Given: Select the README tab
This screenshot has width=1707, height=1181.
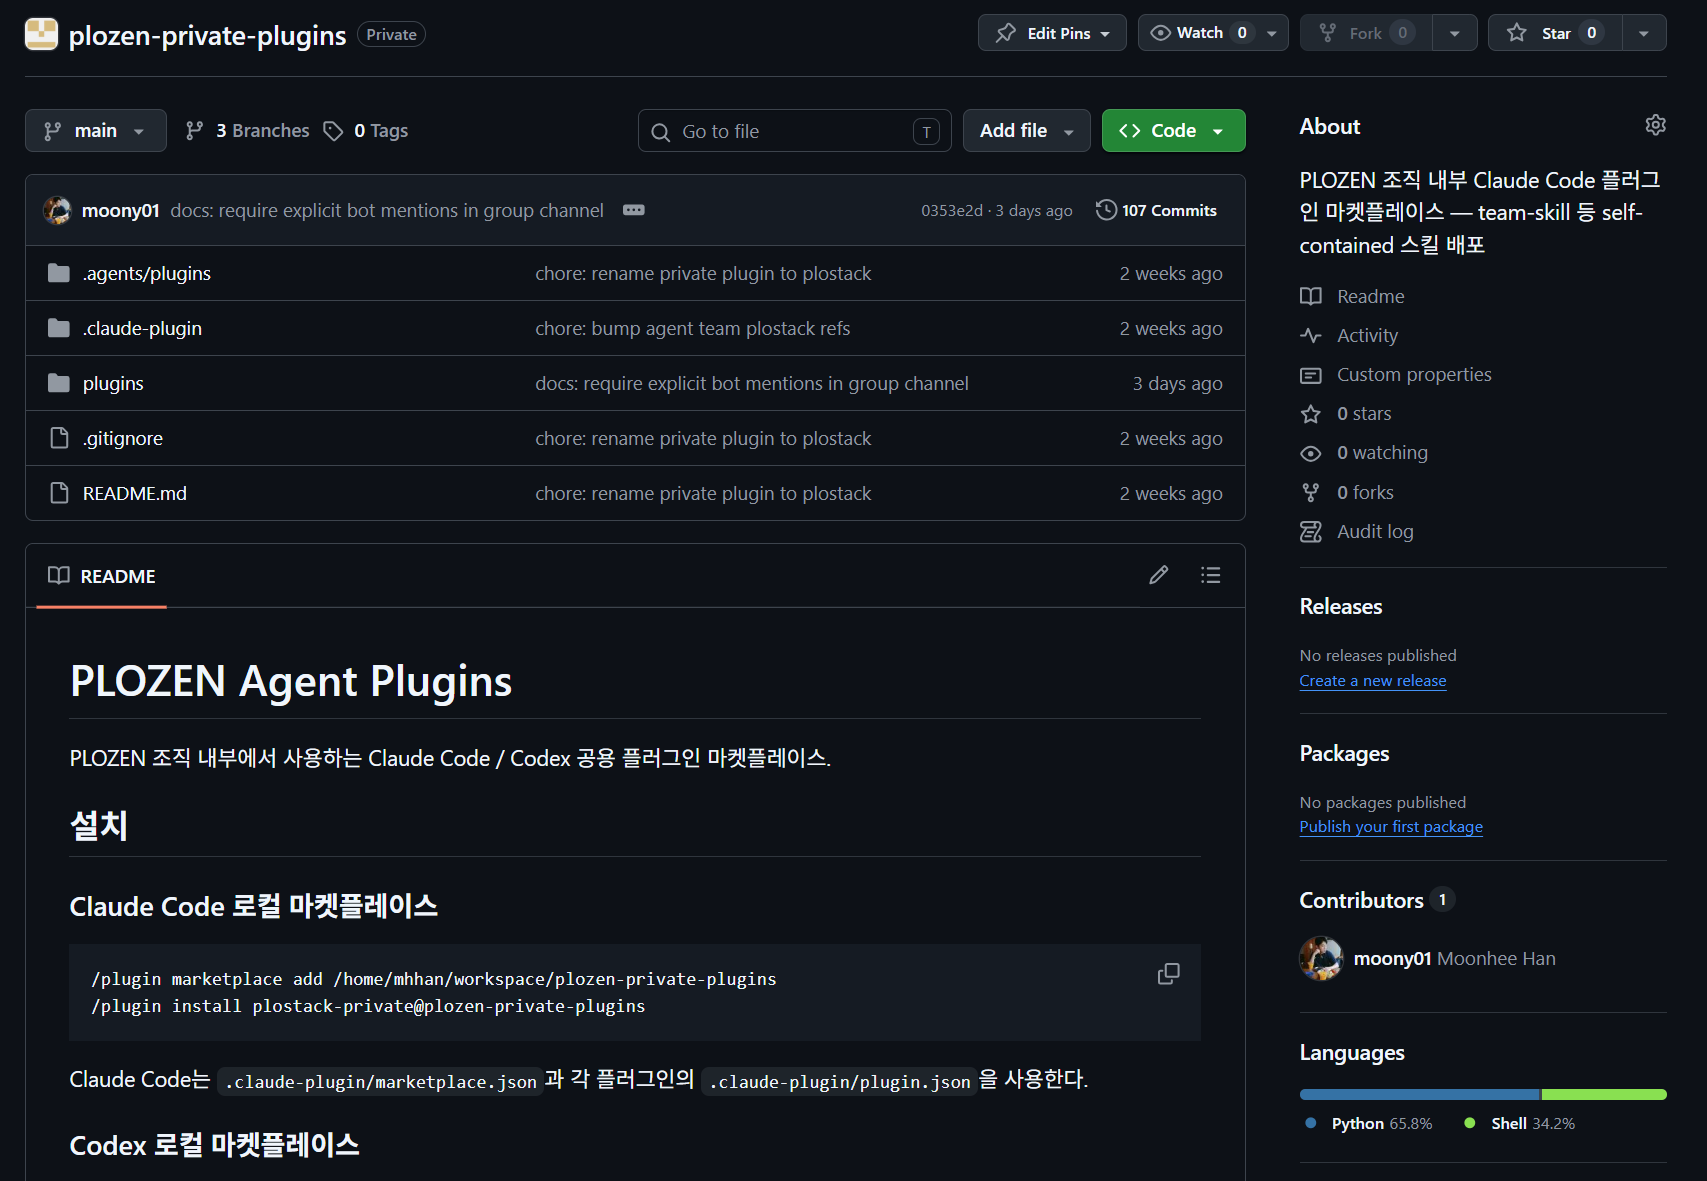Looking at the screenshot, I should 102,576.
